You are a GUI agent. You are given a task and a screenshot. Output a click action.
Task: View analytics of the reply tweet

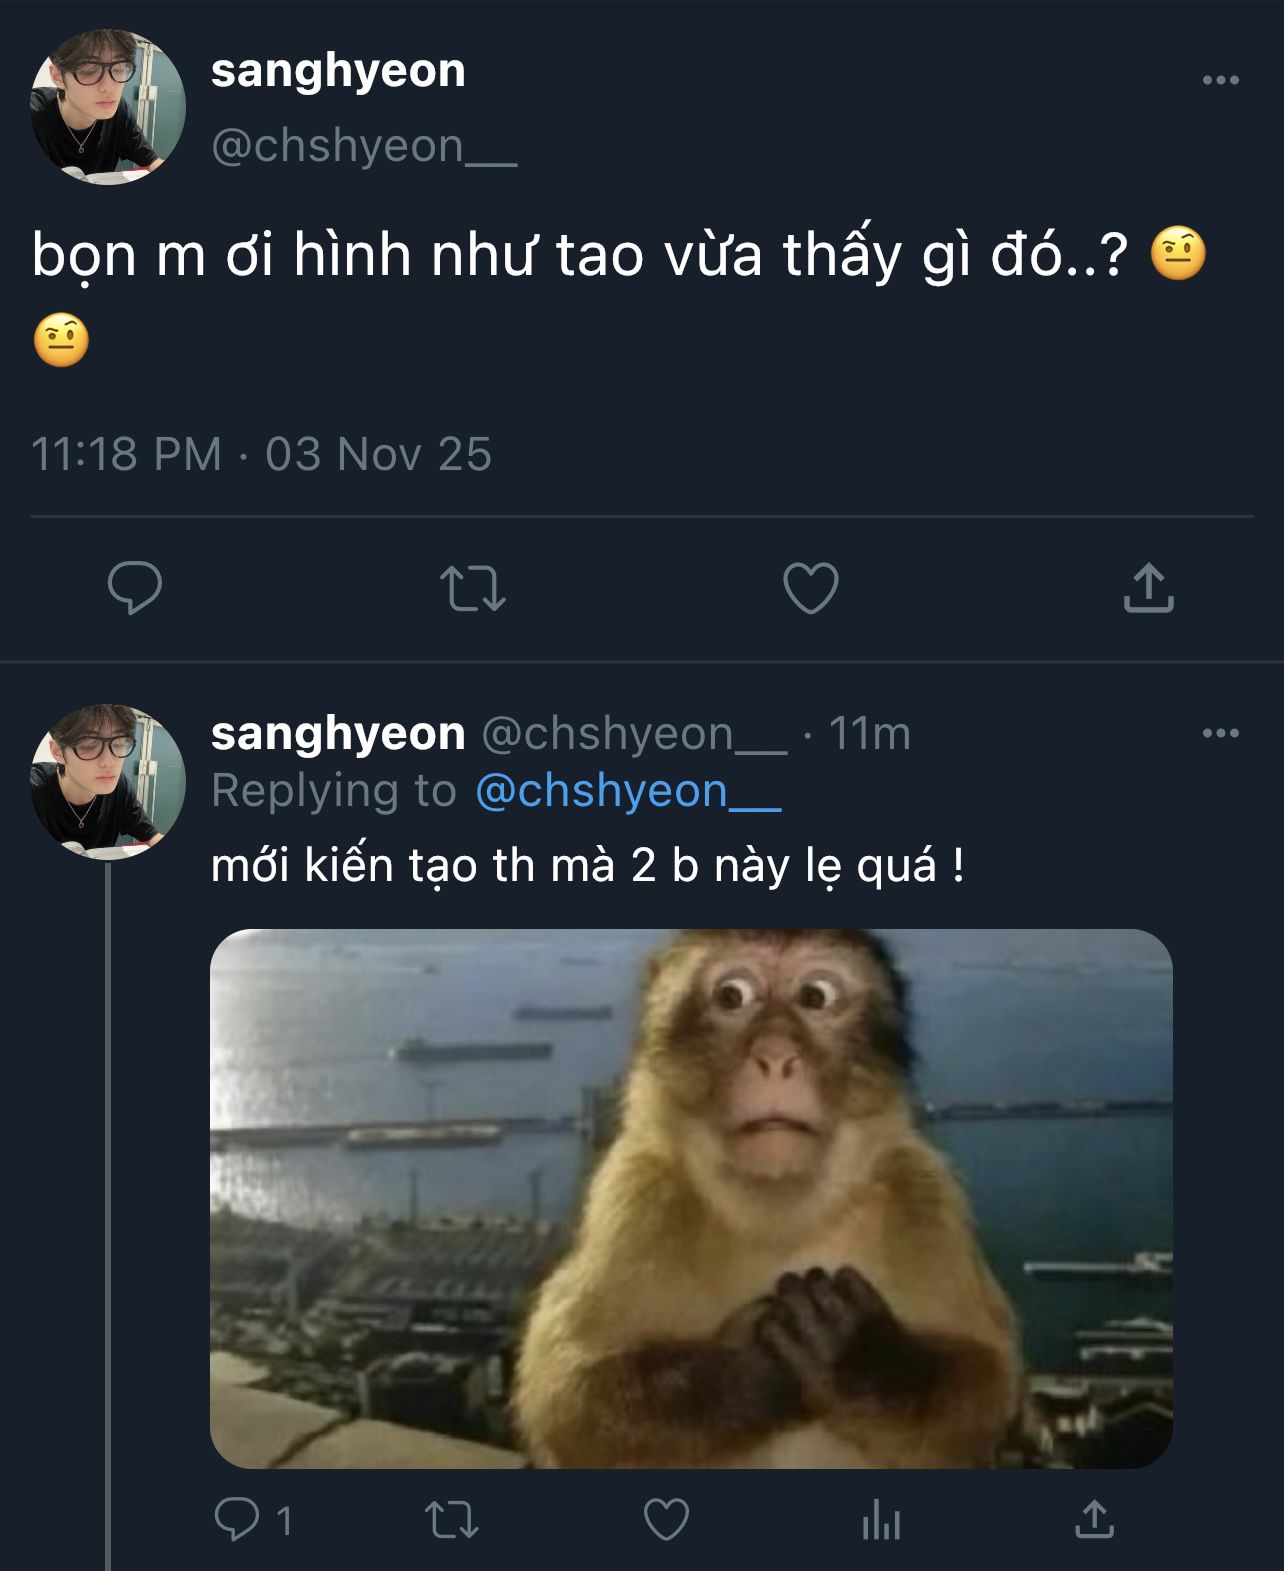881,1519
